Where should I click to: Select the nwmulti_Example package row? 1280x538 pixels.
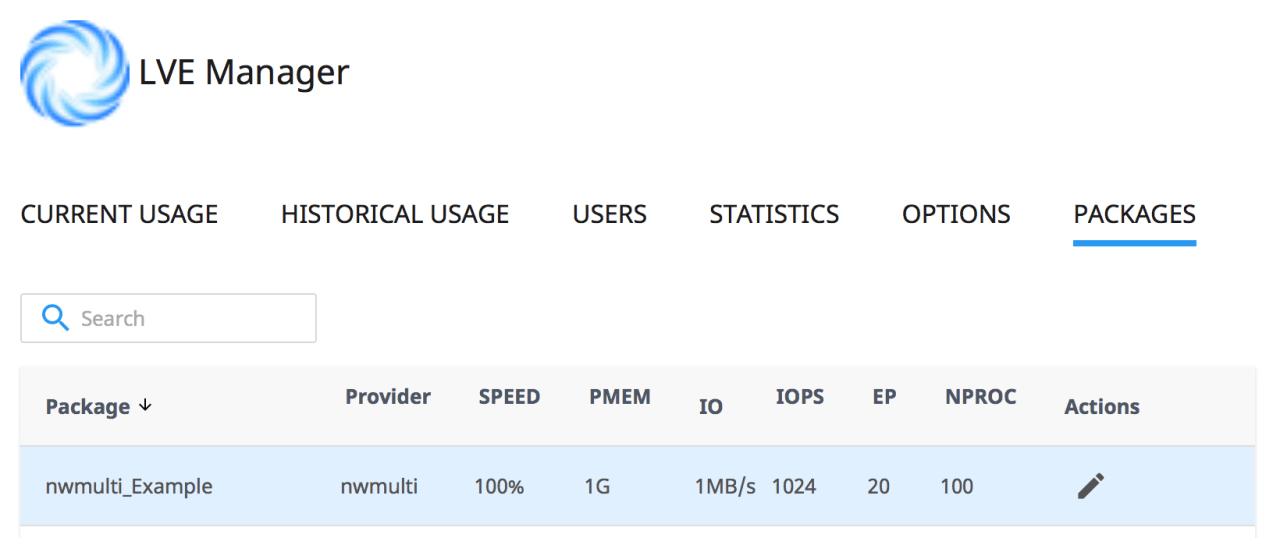pyautogui.click(x=637, y=486)
